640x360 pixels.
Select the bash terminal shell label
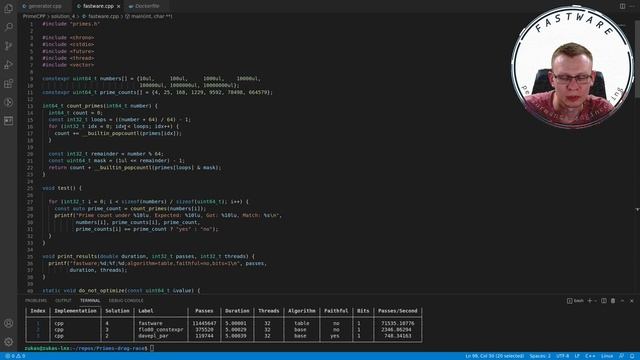(575, 301)
